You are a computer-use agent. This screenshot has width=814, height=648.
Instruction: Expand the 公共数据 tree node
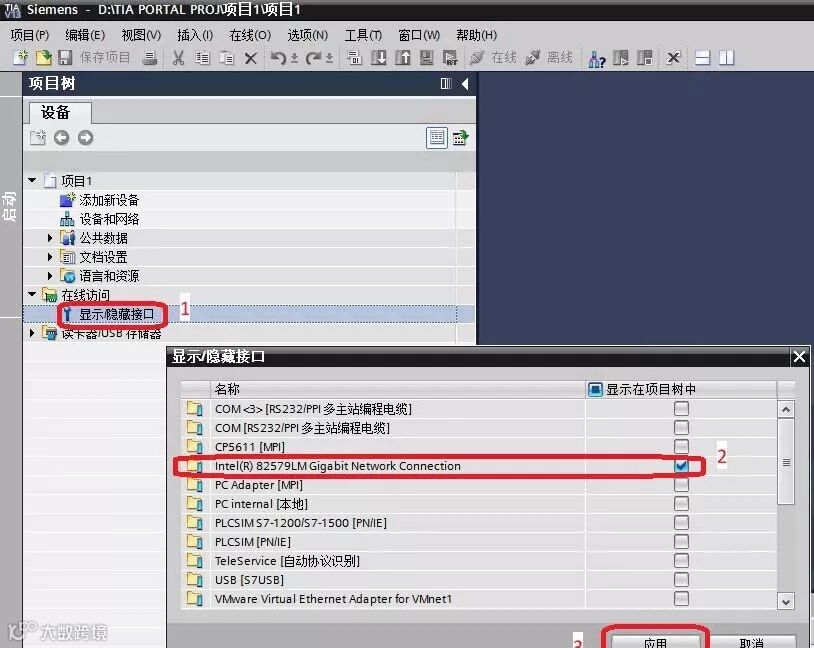(x=50, y=238)
